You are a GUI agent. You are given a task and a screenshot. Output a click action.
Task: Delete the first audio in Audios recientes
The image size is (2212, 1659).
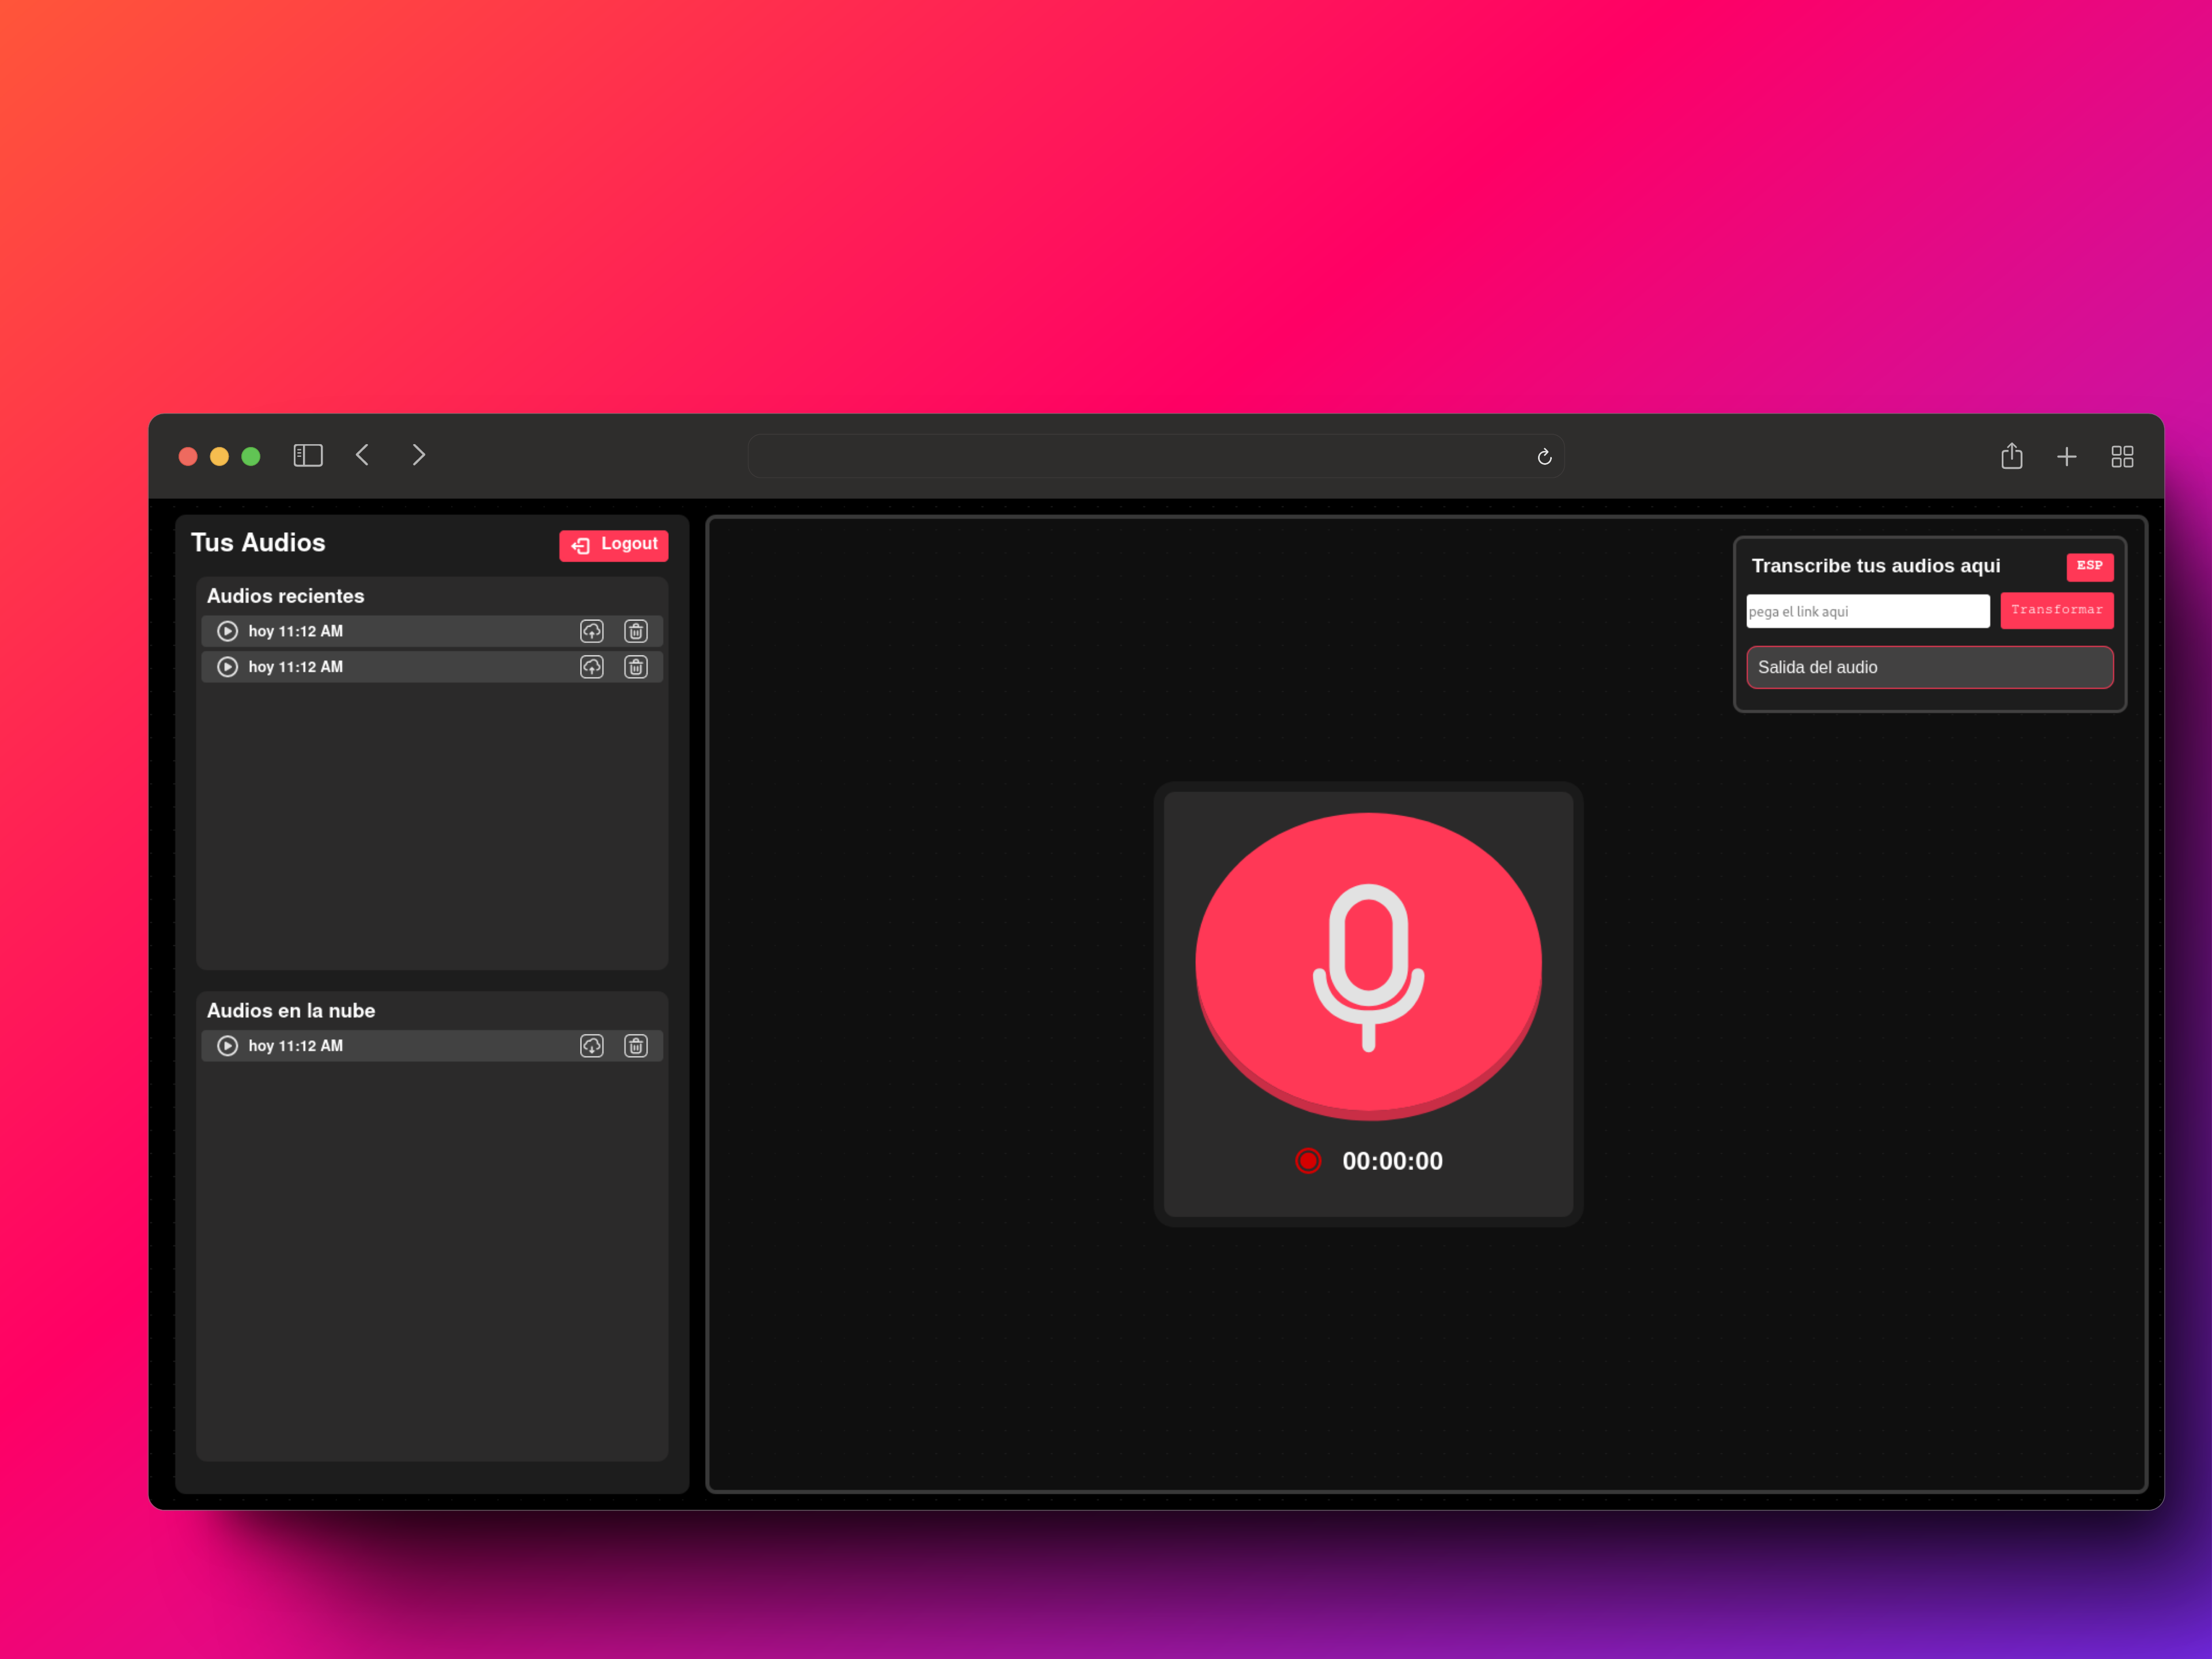[636, 631]
